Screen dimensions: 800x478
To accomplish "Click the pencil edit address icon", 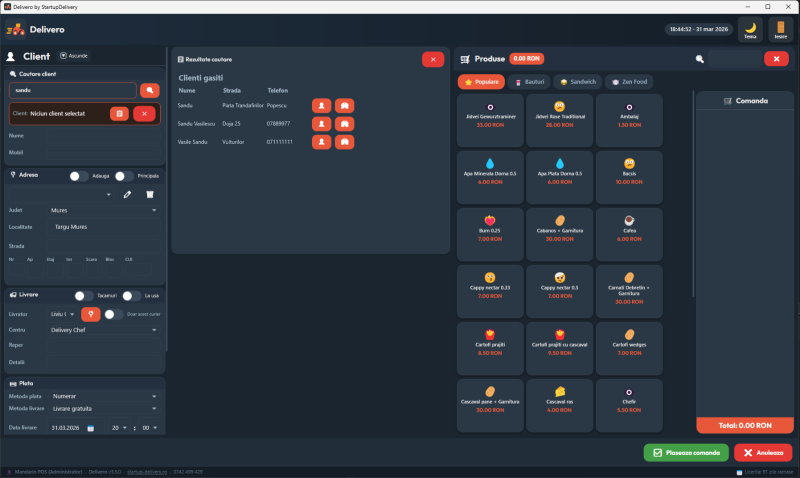I will [127, 194].
